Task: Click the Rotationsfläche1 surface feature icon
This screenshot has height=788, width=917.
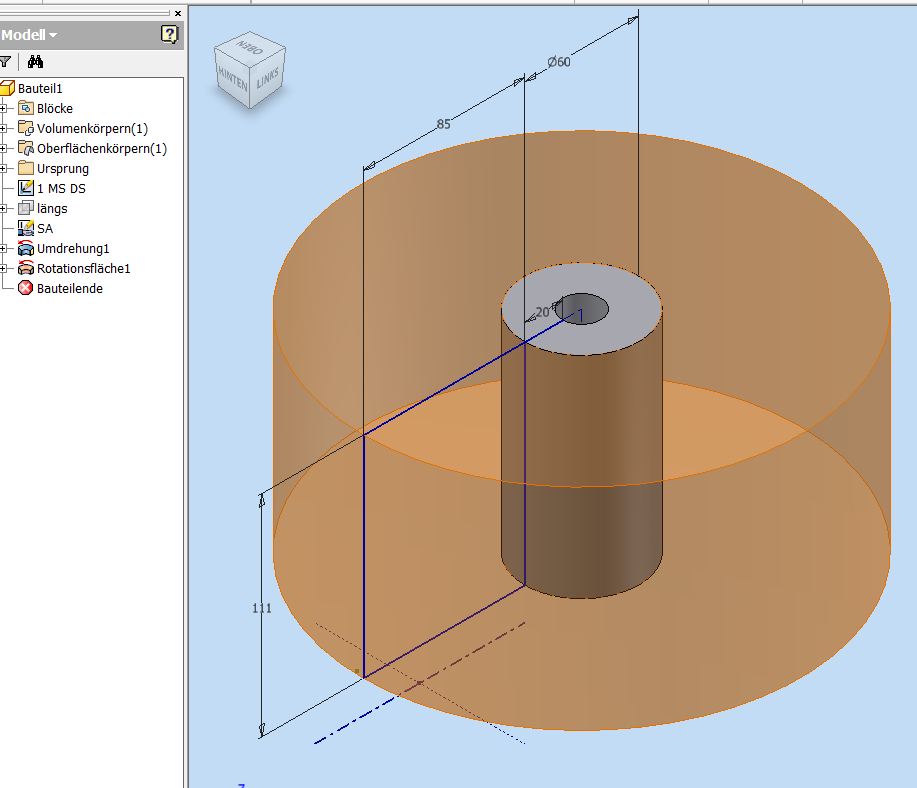Action: click(x=26, y=268)
